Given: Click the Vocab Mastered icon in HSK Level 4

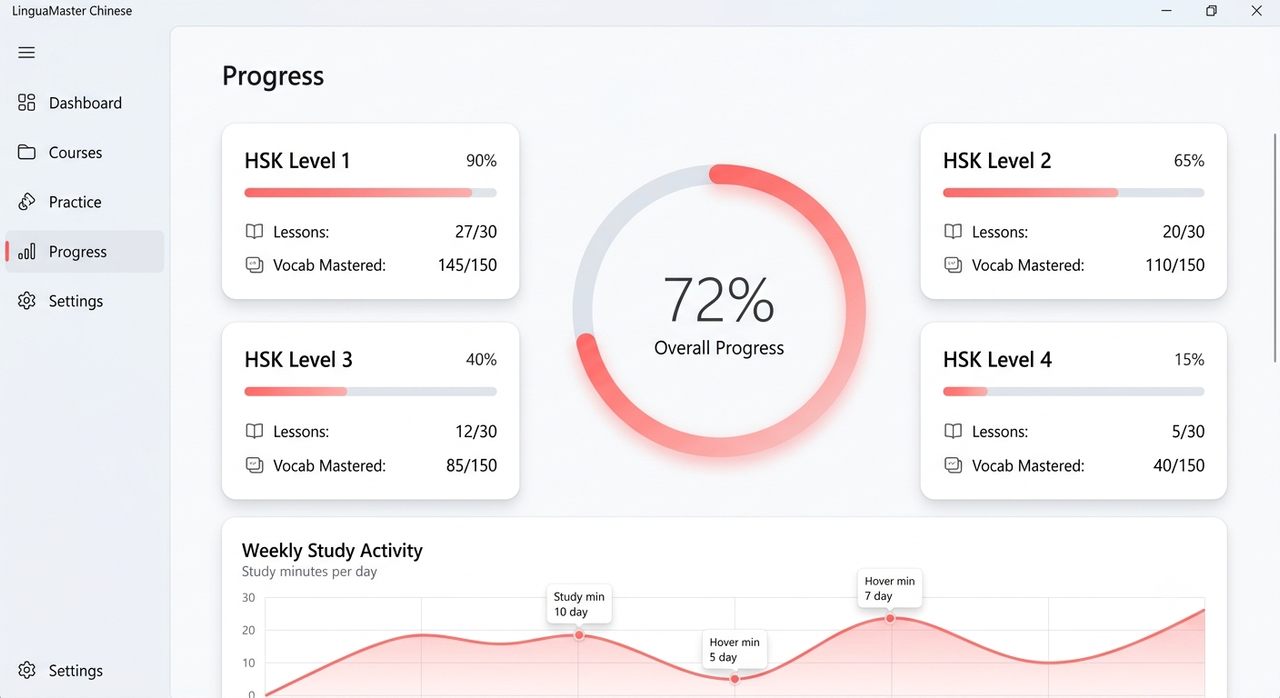Looking at the screenshot, I should [x=953, y=465].
